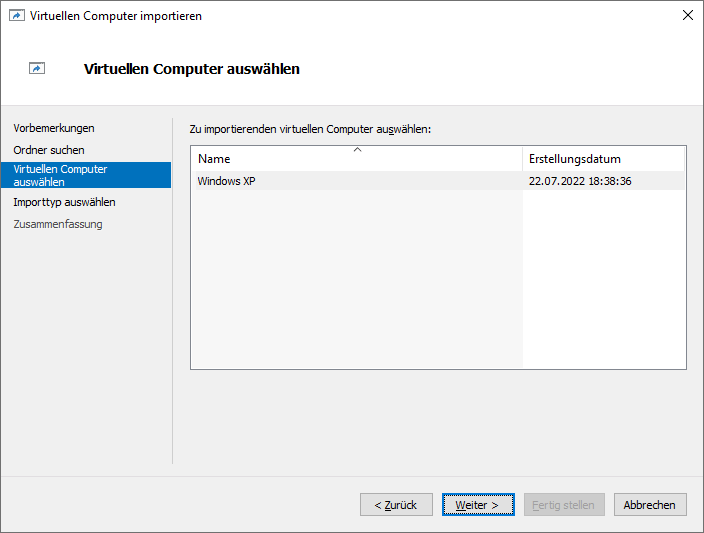The width and height of the screenshot is (704, 533).
Task: Sort the list by Name column header
Action: 358,159
